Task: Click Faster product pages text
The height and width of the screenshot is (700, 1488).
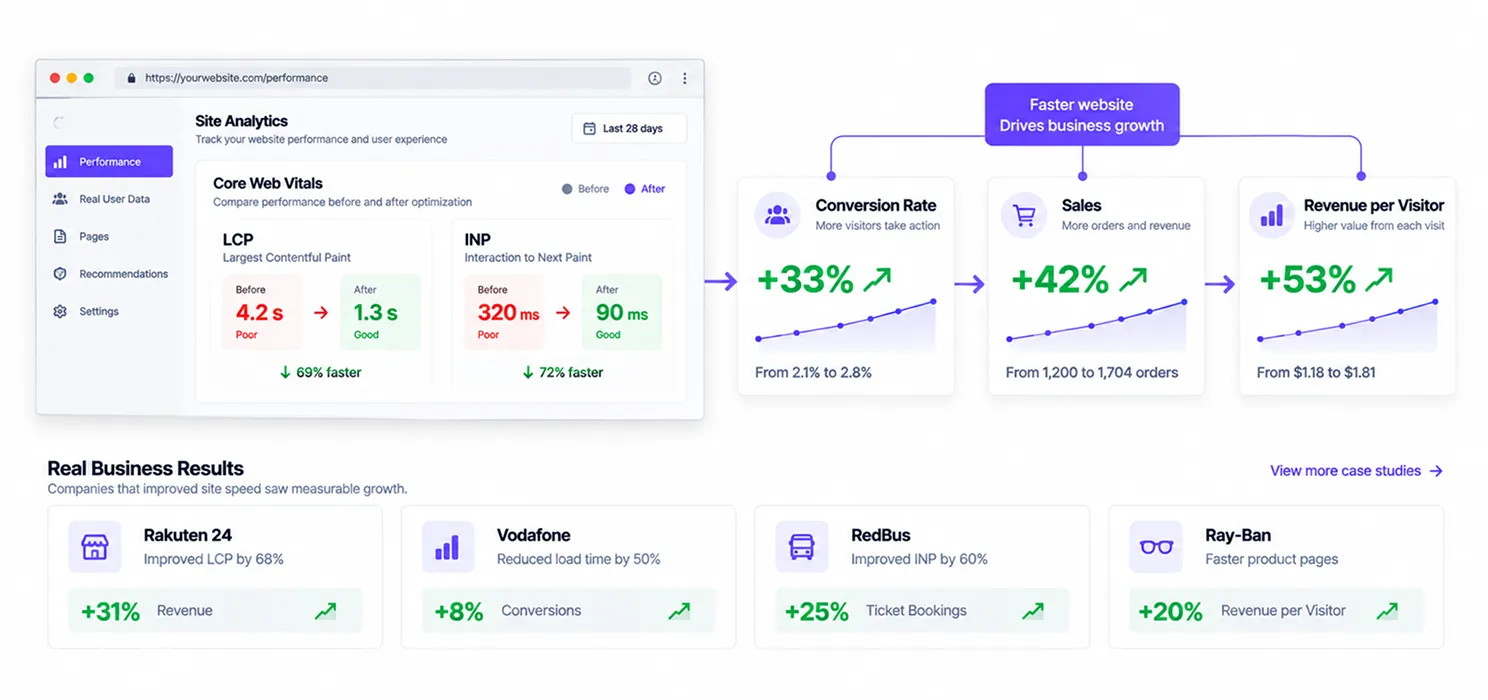Action: point(1271,560)
